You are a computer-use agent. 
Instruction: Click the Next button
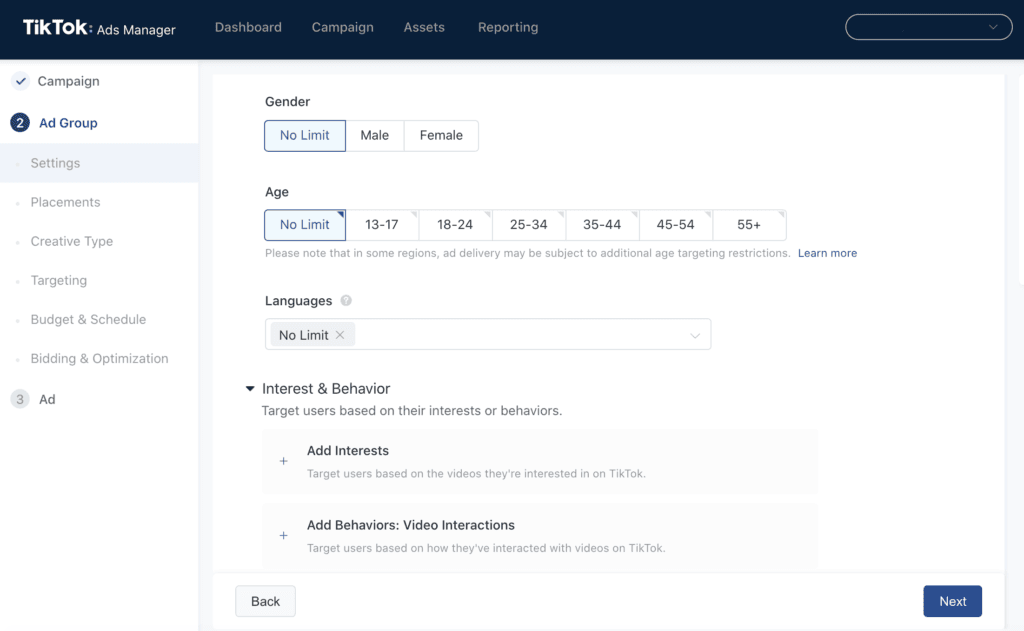tap(952, 601)
